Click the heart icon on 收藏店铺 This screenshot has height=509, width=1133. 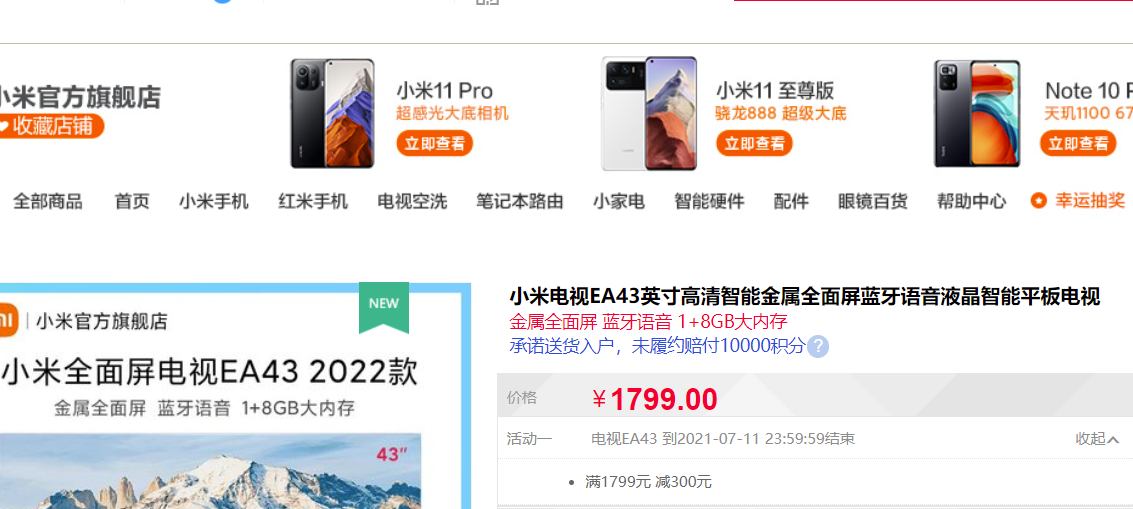(x=4, y=127)
